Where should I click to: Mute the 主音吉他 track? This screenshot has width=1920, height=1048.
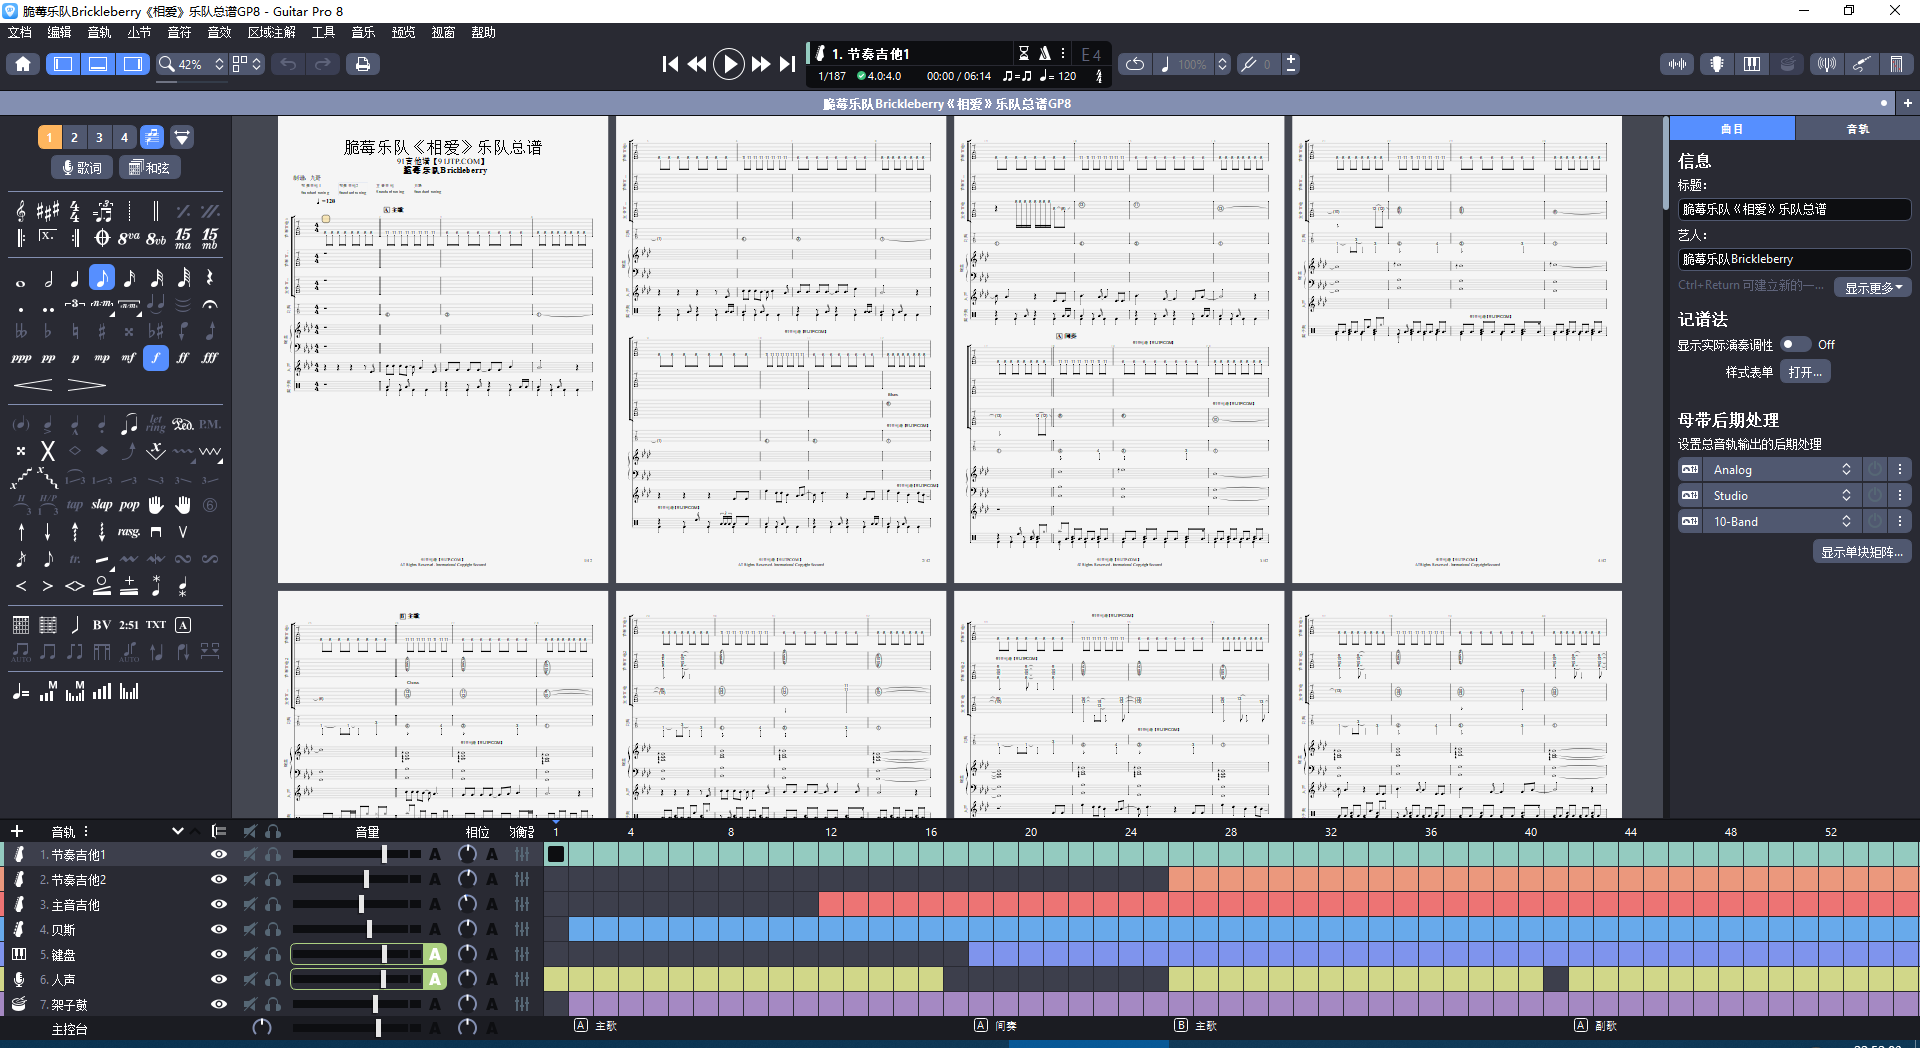[250, 904]
